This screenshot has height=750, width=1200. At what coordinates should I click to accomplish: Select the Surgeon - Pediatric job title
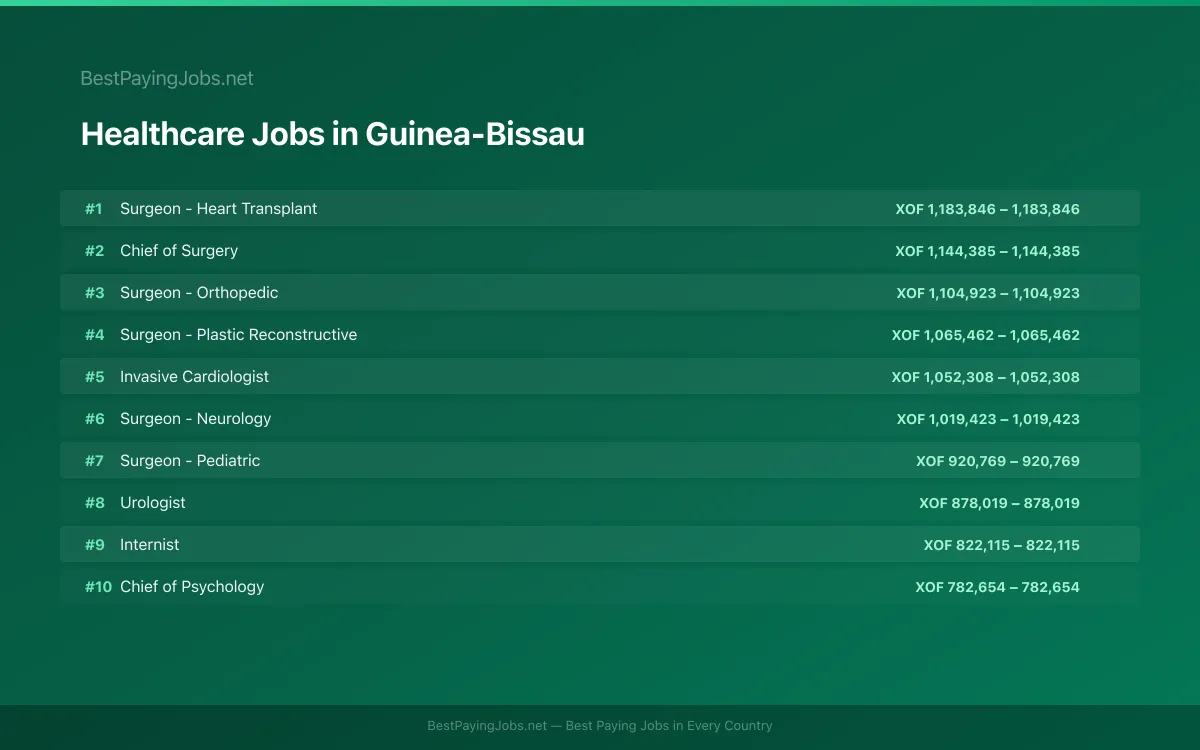click(190, 461)
